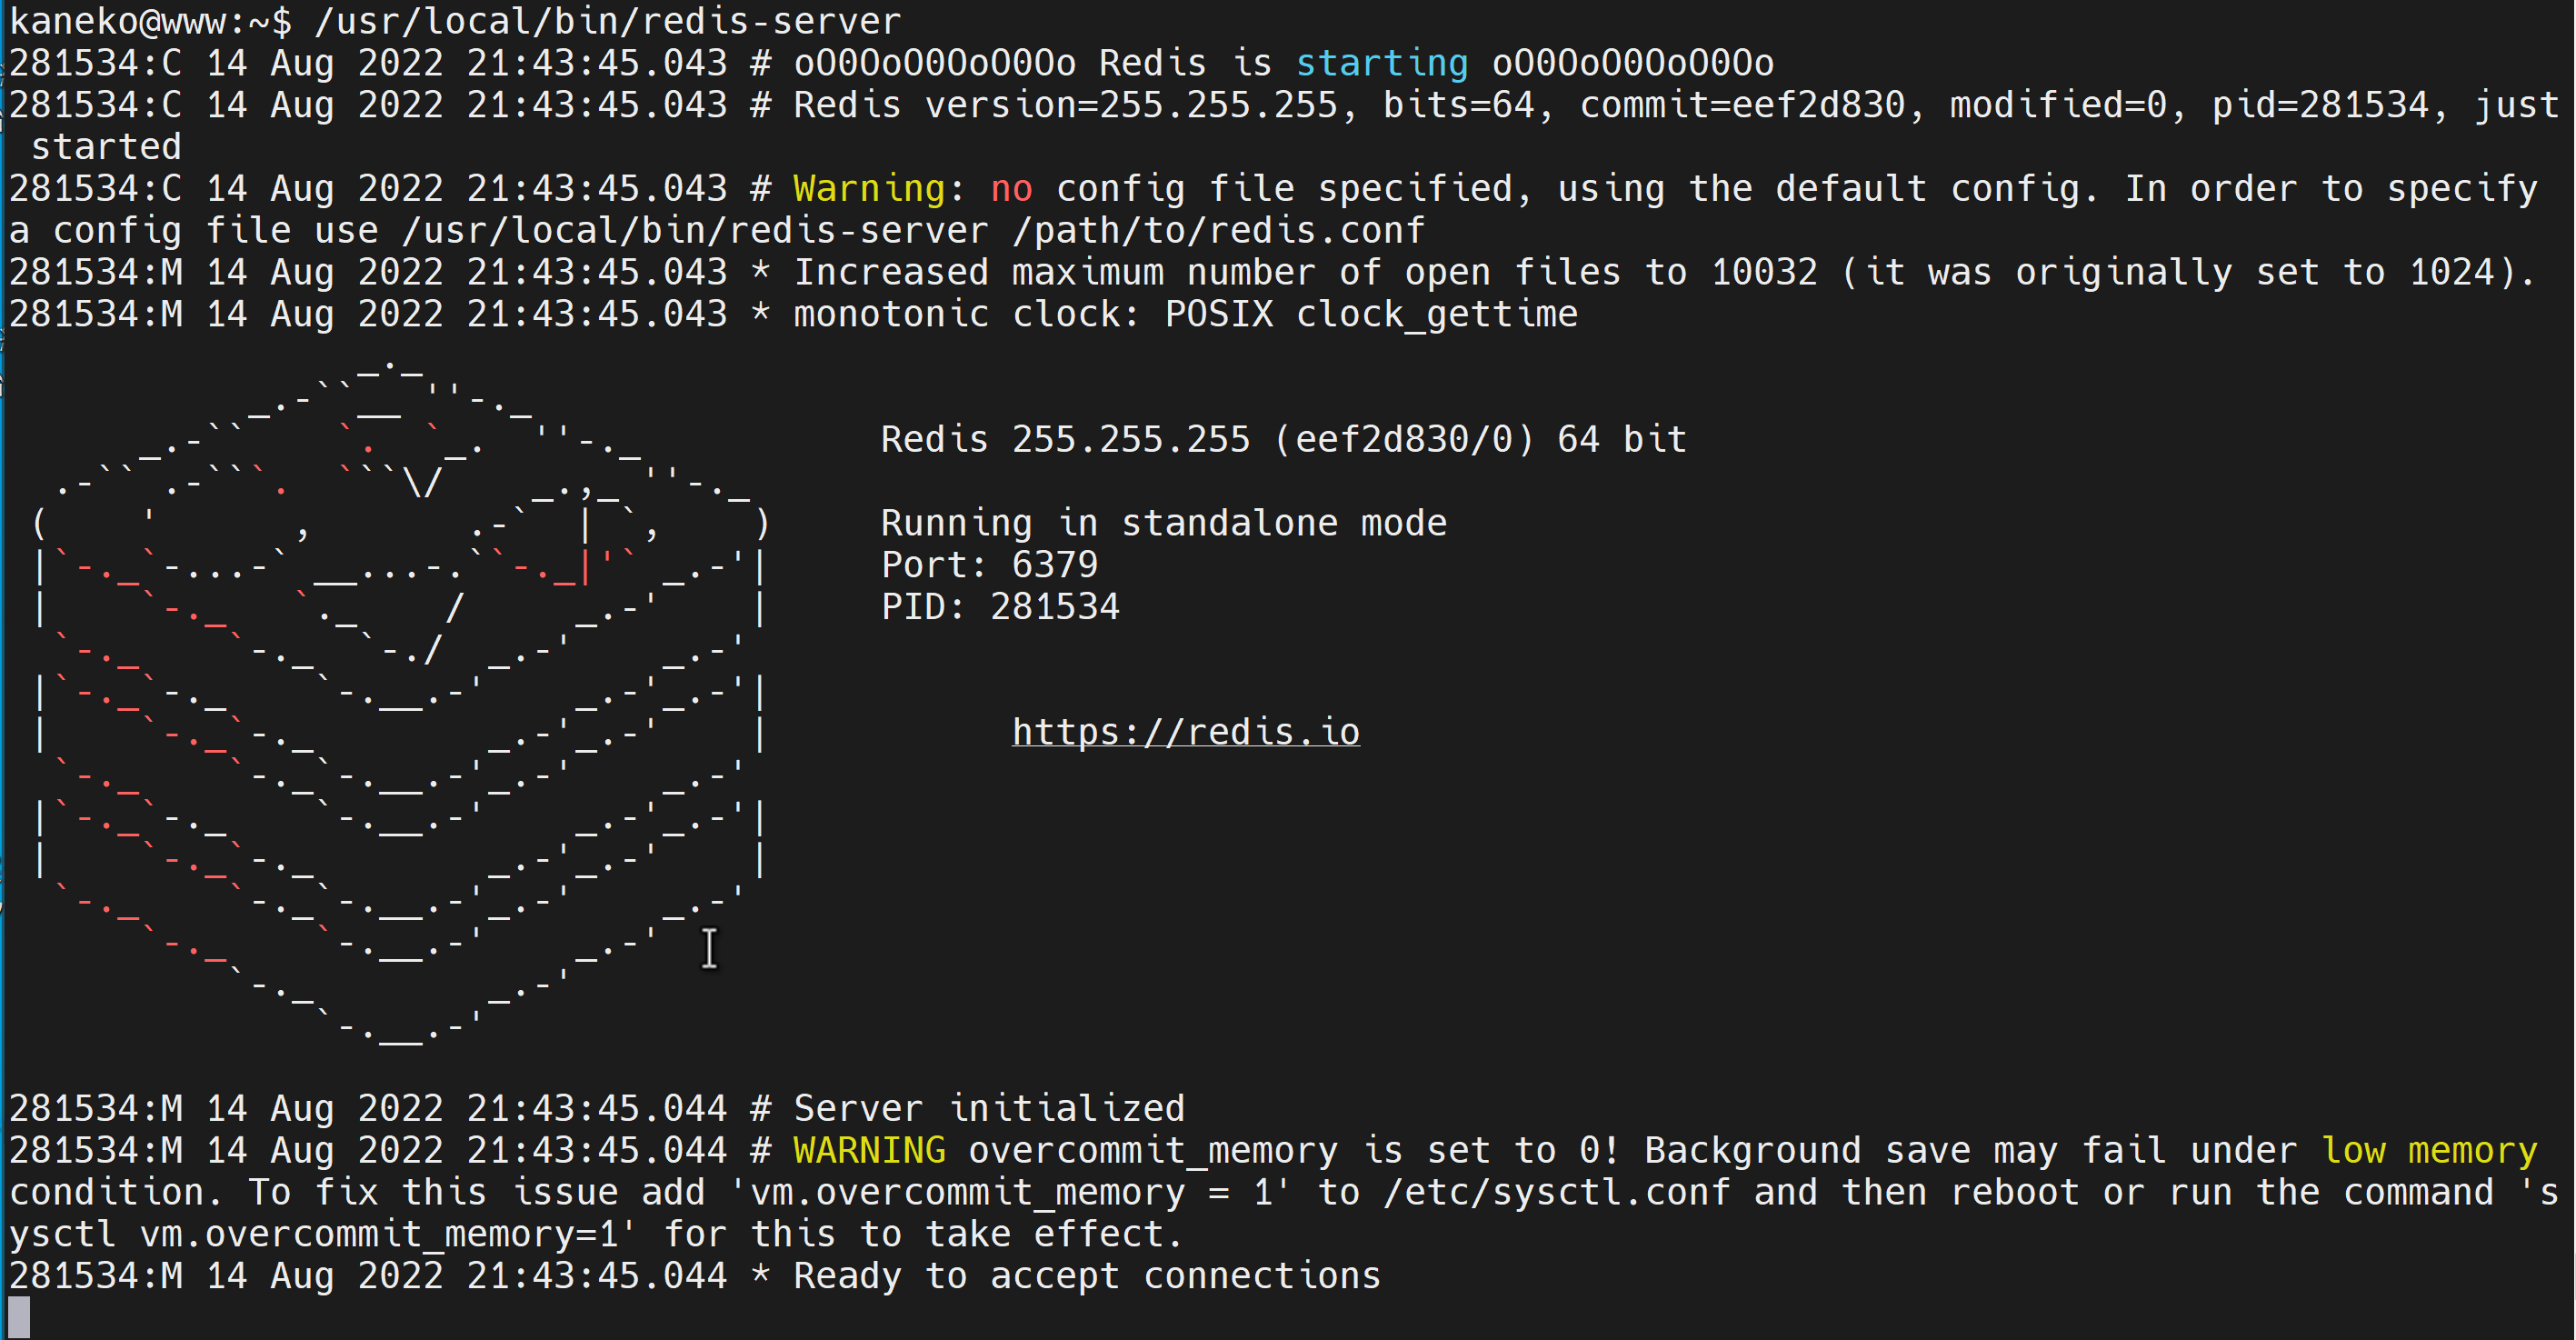Click the 'monotonic clock: POSIX clock_gettime' text
2576x1340 pixels.
click(x=1185, y=314)
